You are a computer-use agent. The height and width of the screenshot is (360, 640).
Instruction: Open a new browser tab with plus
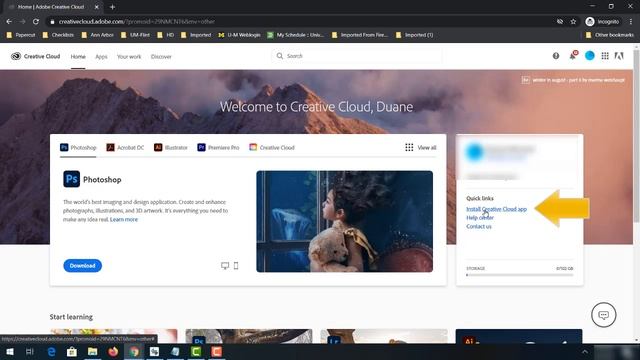click(112, 7)
